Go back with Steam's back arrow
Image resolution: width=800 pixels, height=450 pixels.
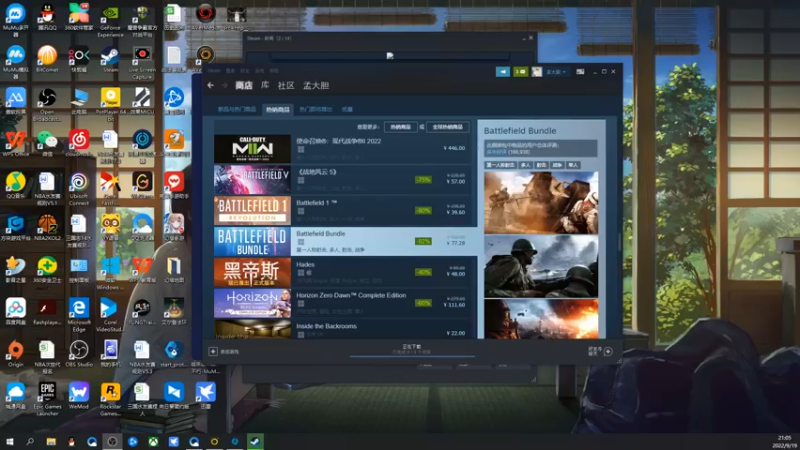(211, 86)
